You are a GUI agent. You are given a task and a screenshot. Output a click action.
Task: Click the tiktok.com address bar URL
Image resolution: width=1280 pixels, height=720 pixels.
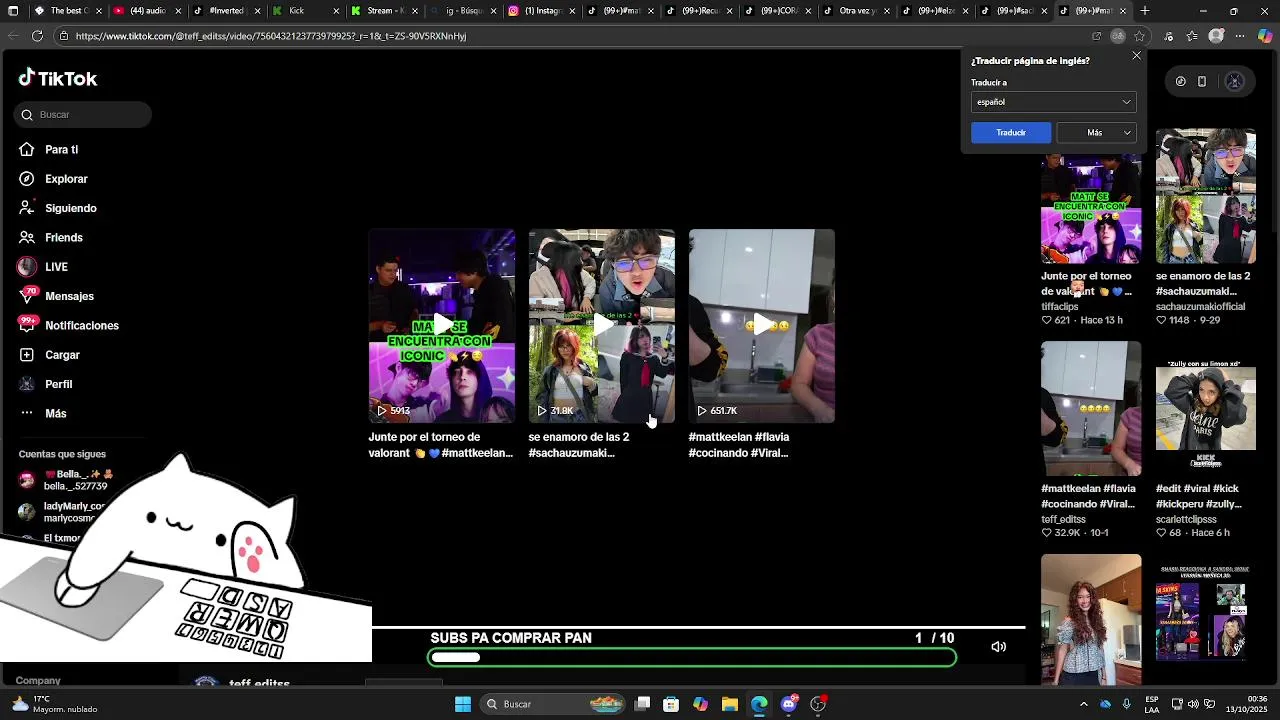click(270, 36)
